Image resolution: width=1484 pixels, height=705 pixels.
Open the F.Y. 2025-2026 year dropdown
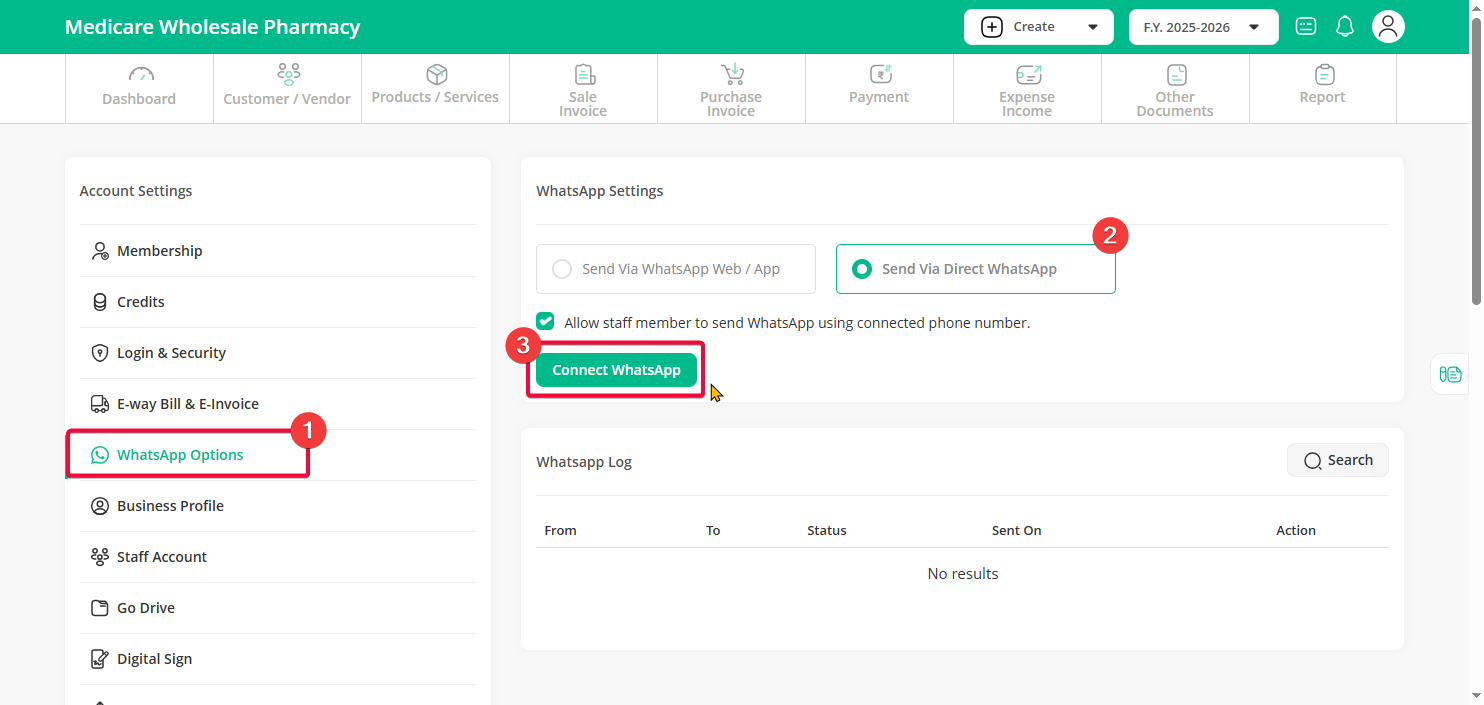1203,27
